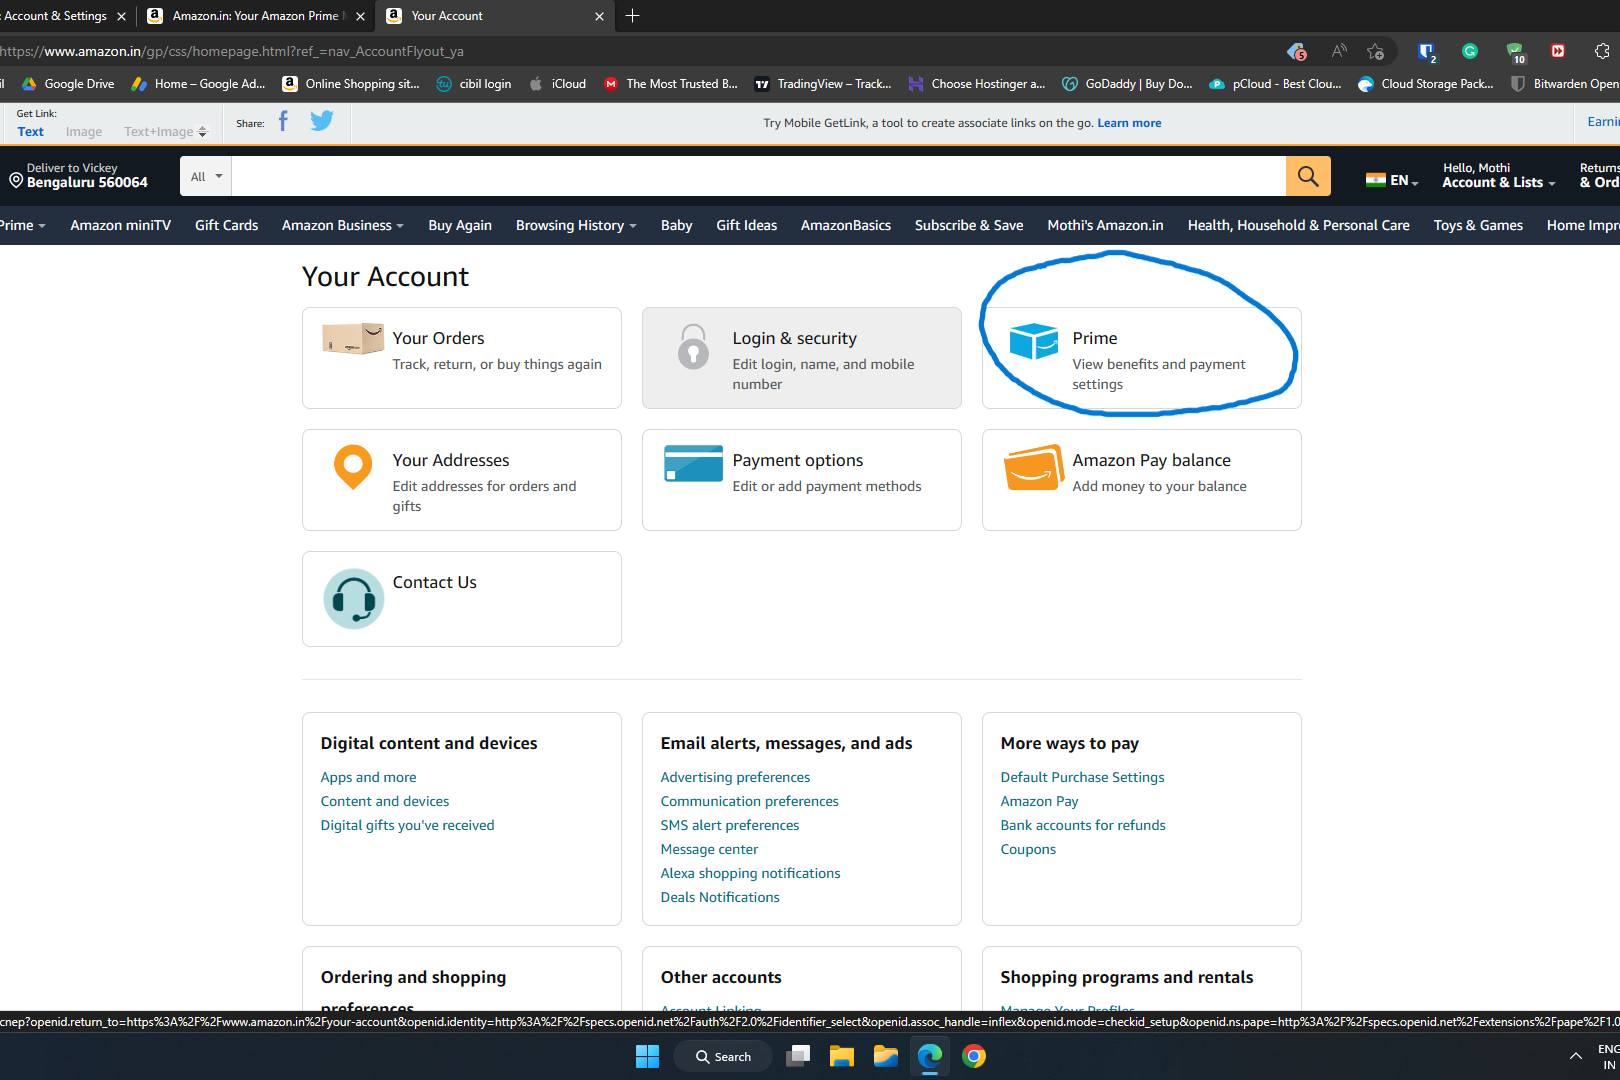Image resolution: width=1620 pixels, height=1080 pixels.
Task: Open Login & security padlock icon
Action: 693,347
